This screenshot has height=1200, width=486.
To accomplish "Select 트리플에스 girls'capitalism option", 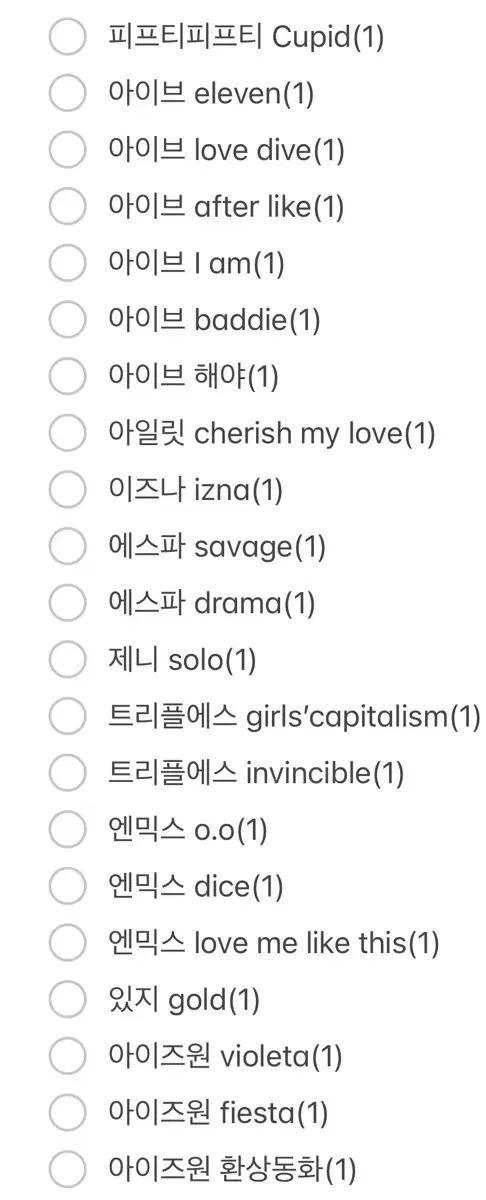I will [x=68, y=716].
